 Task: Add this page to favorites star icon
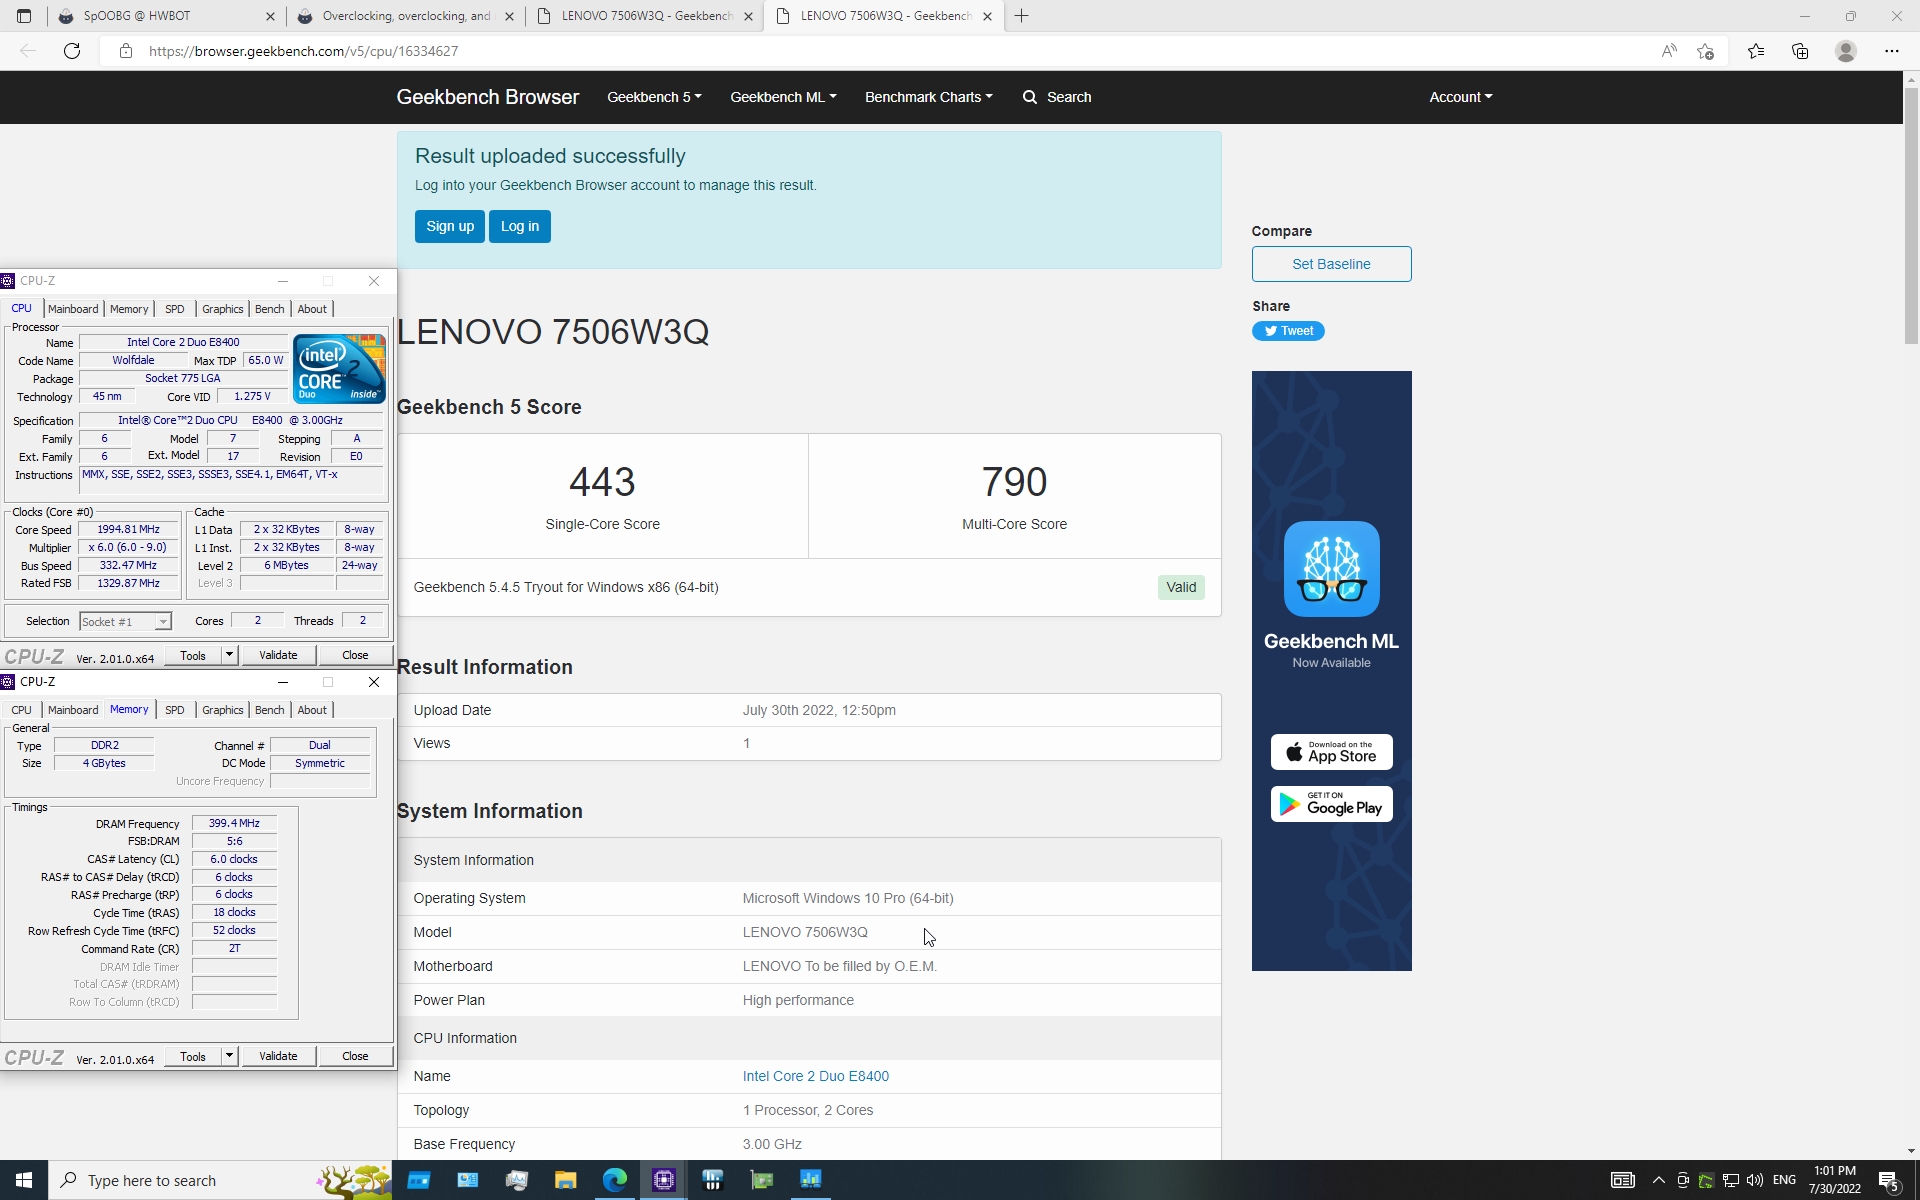click(1706, 51)
